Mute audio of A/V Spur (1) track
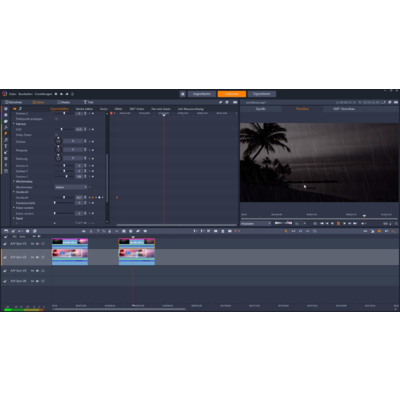 [37, 244]
